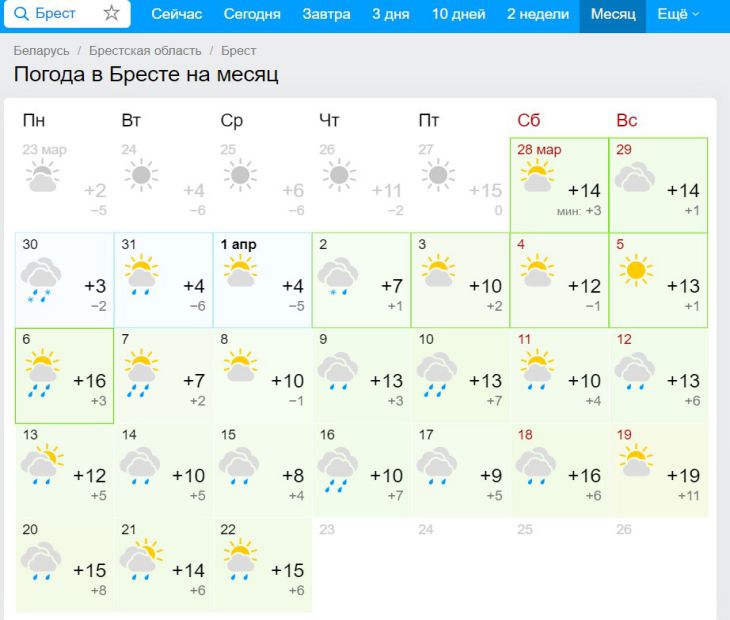Viewport: 730px width, 620px height.
Task: Click the cloudy icon for March 29
Action: click(634, 179)
